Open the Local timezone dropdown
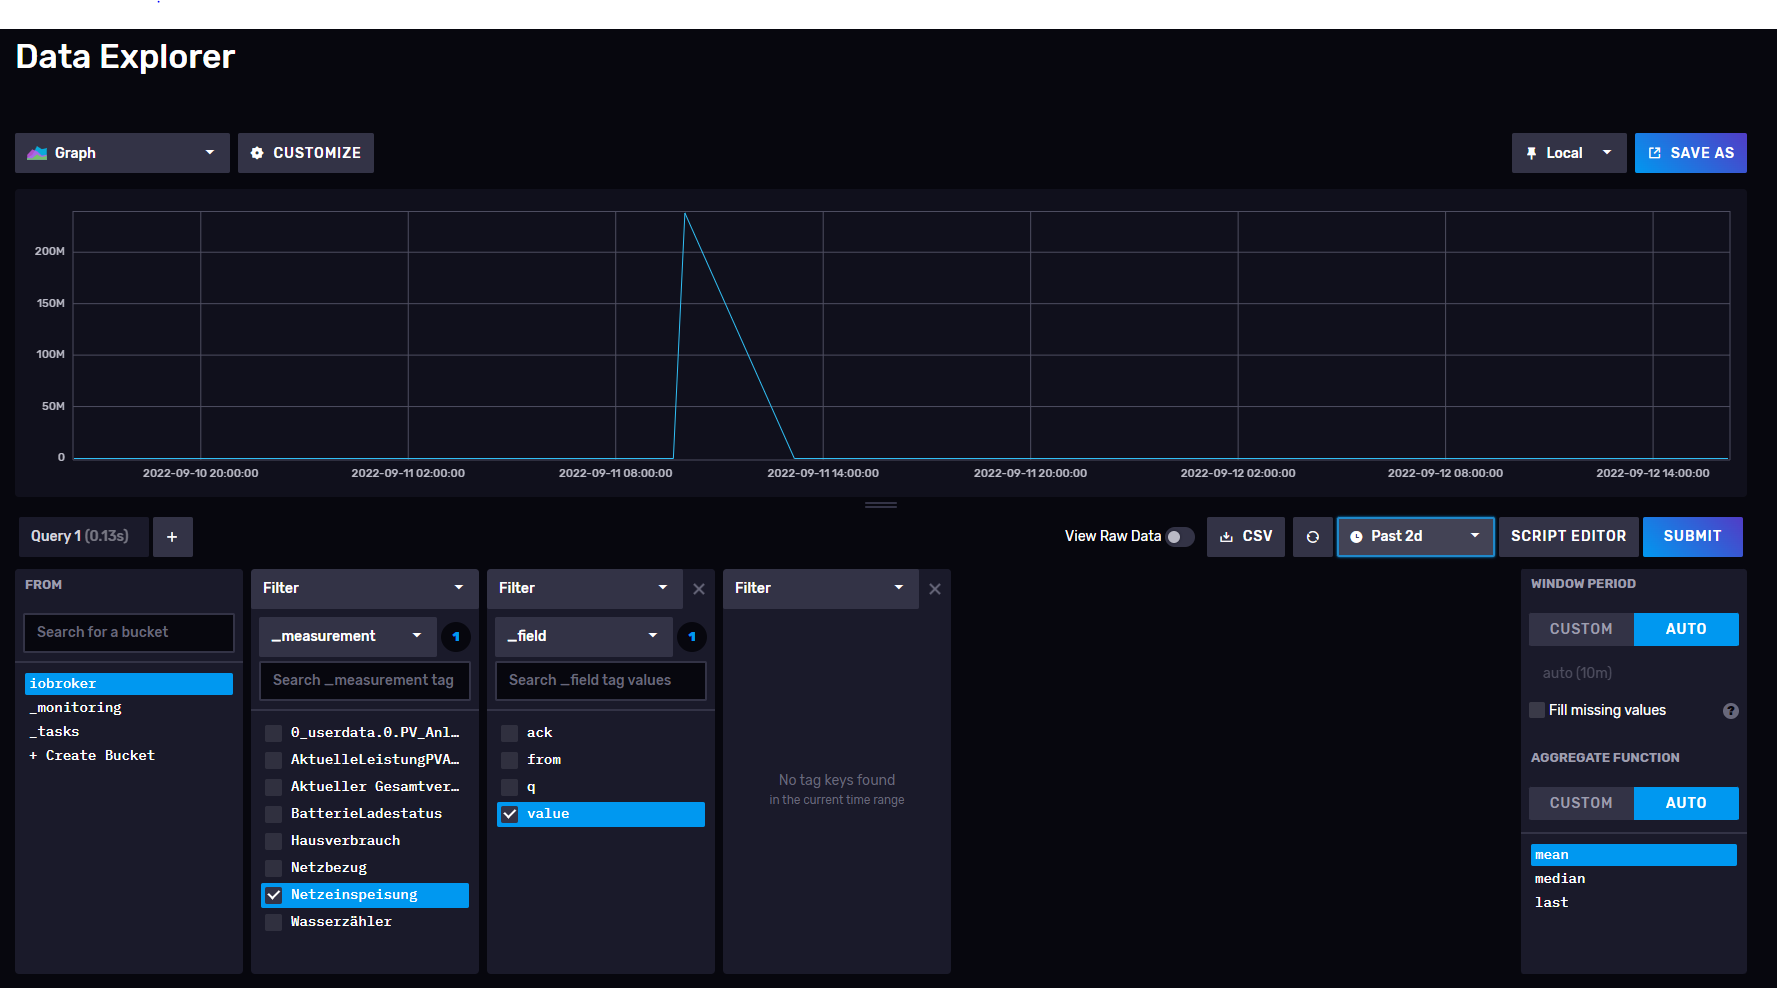The width and height of the screenshot is (1777, 988). pyautogui.click(x=1569, y=153)
